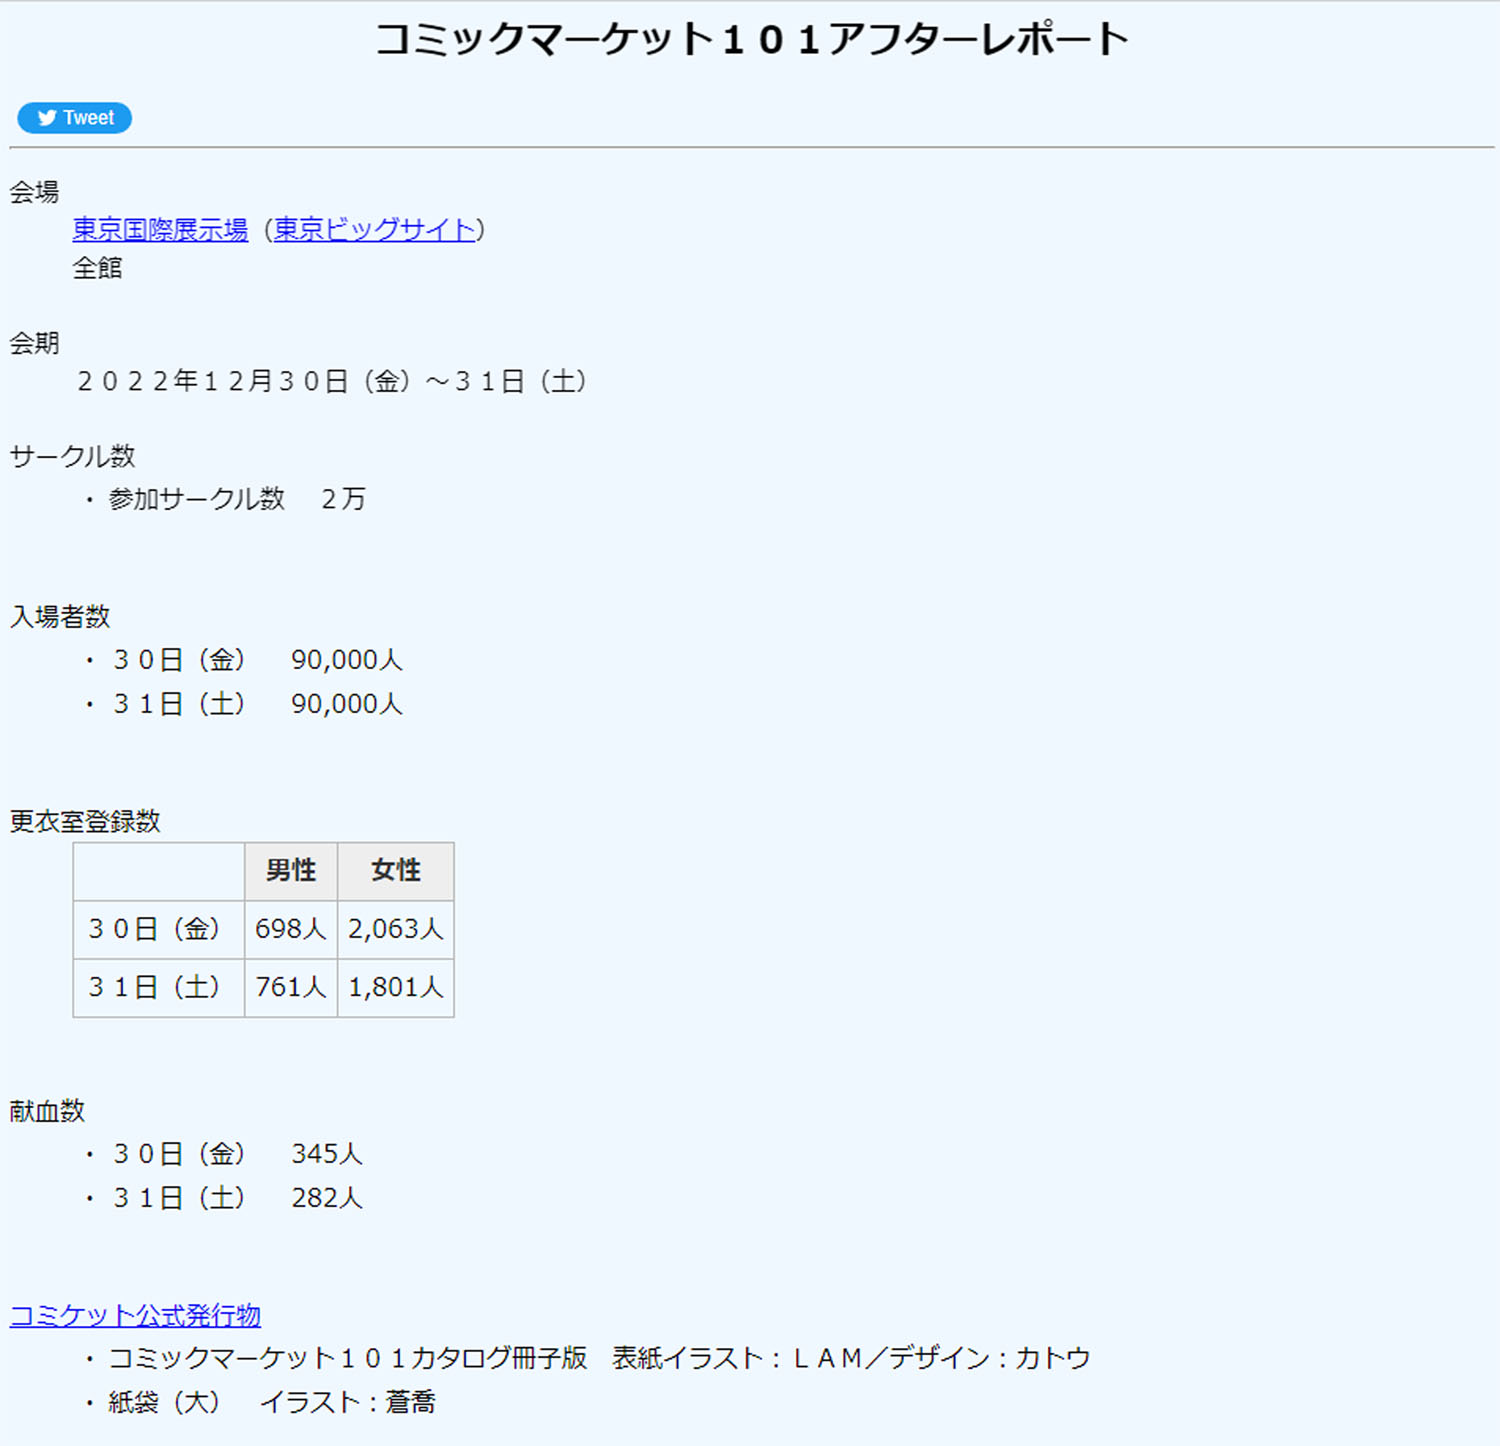Click the サークル数 section heading
Screen dimensions: 1500x1446
[74, 456]
